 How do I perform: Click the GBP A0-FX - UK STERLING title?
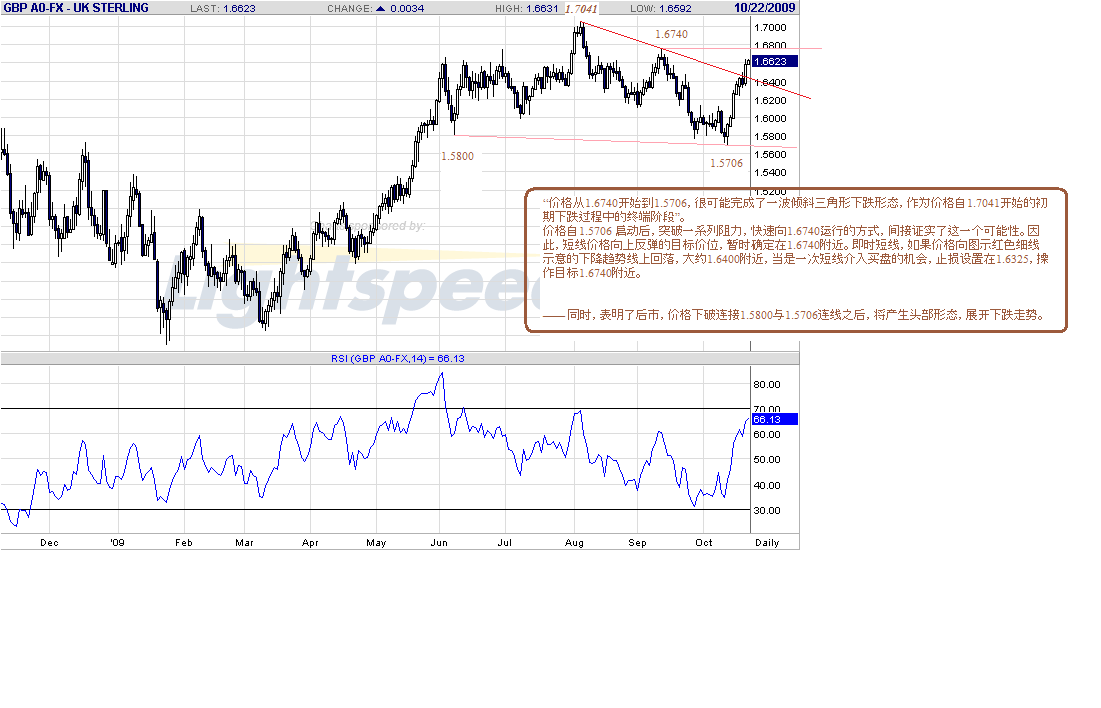(x=76, y=8)
